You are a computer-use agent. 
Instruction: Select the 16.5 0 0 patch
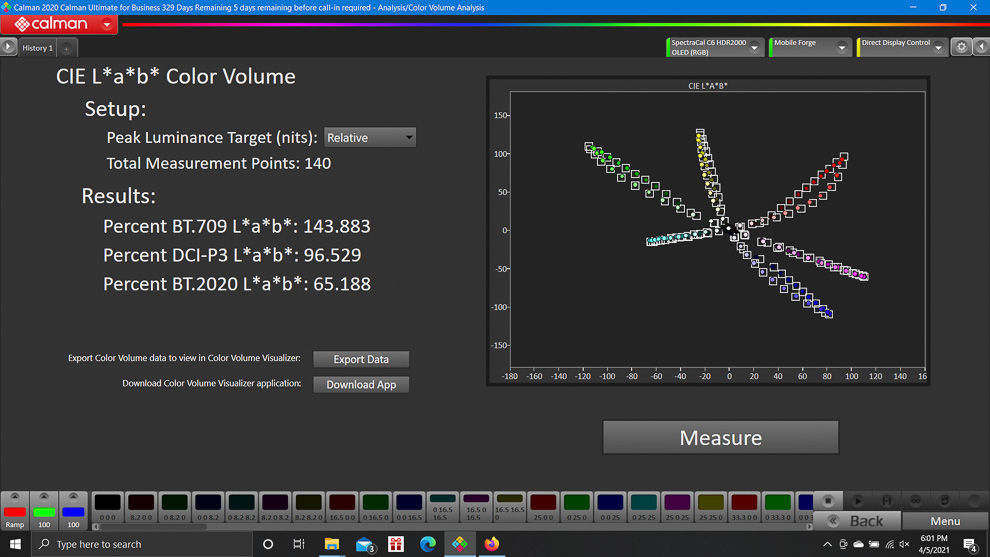click(x=342, y=506)
